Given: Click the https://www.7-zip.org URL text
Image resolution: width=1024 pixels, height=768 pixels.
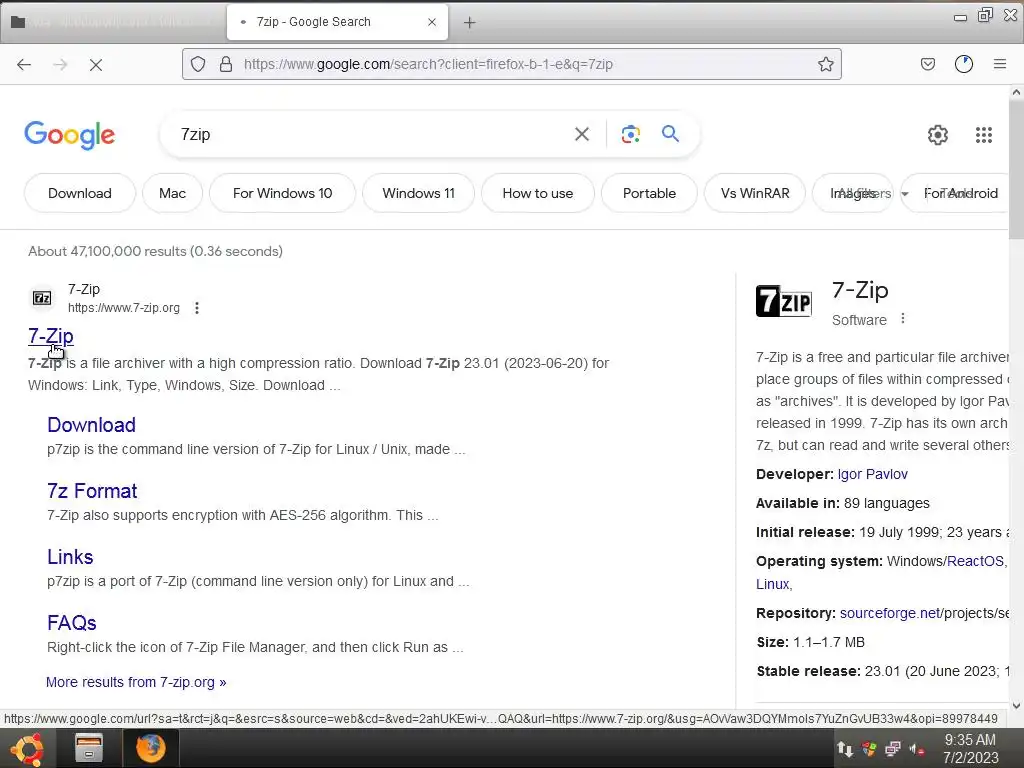Looking at the screenshot, I should click(123, 308).
